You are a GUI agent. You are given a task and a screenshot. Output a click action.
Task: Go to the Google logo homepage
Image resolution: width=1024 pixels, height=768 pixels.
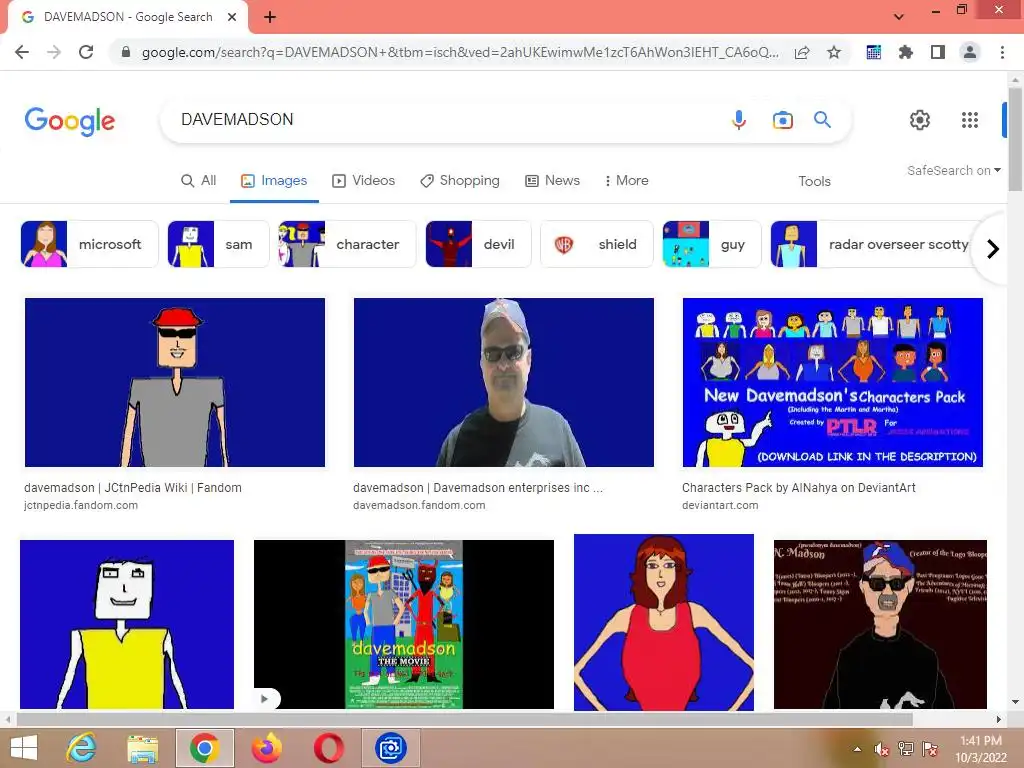tap(70, 121)
